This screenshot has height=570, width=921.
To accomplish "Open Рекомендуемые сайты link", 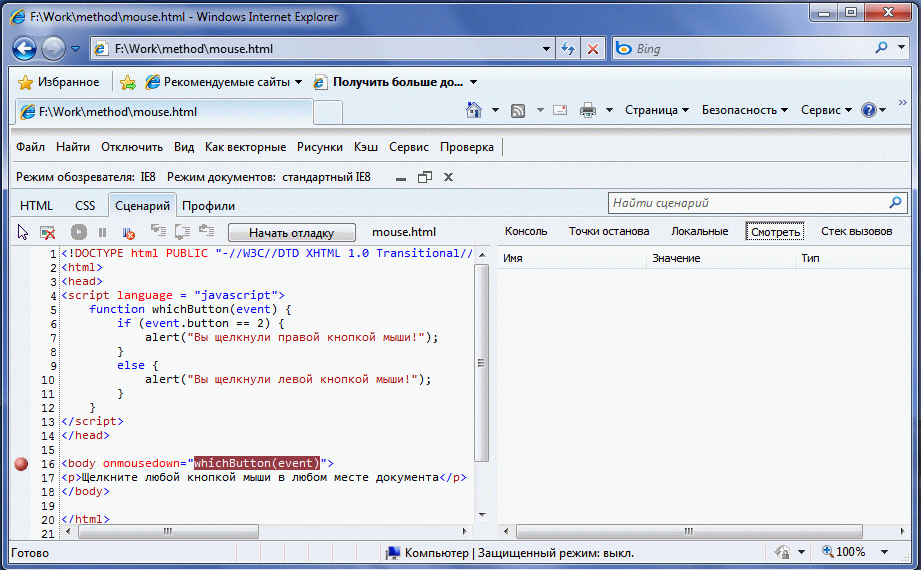I will coord(224,82).
